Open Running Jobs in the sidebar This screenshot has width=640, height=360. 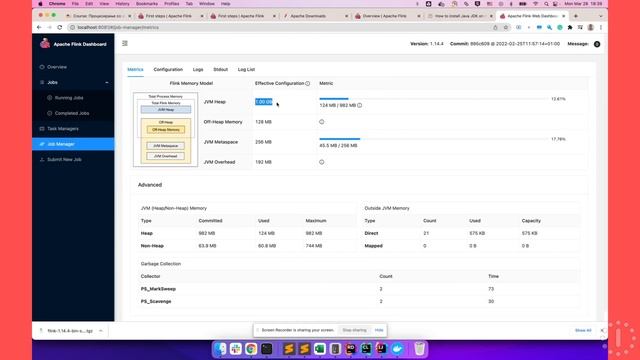click(x=69, y=98)
